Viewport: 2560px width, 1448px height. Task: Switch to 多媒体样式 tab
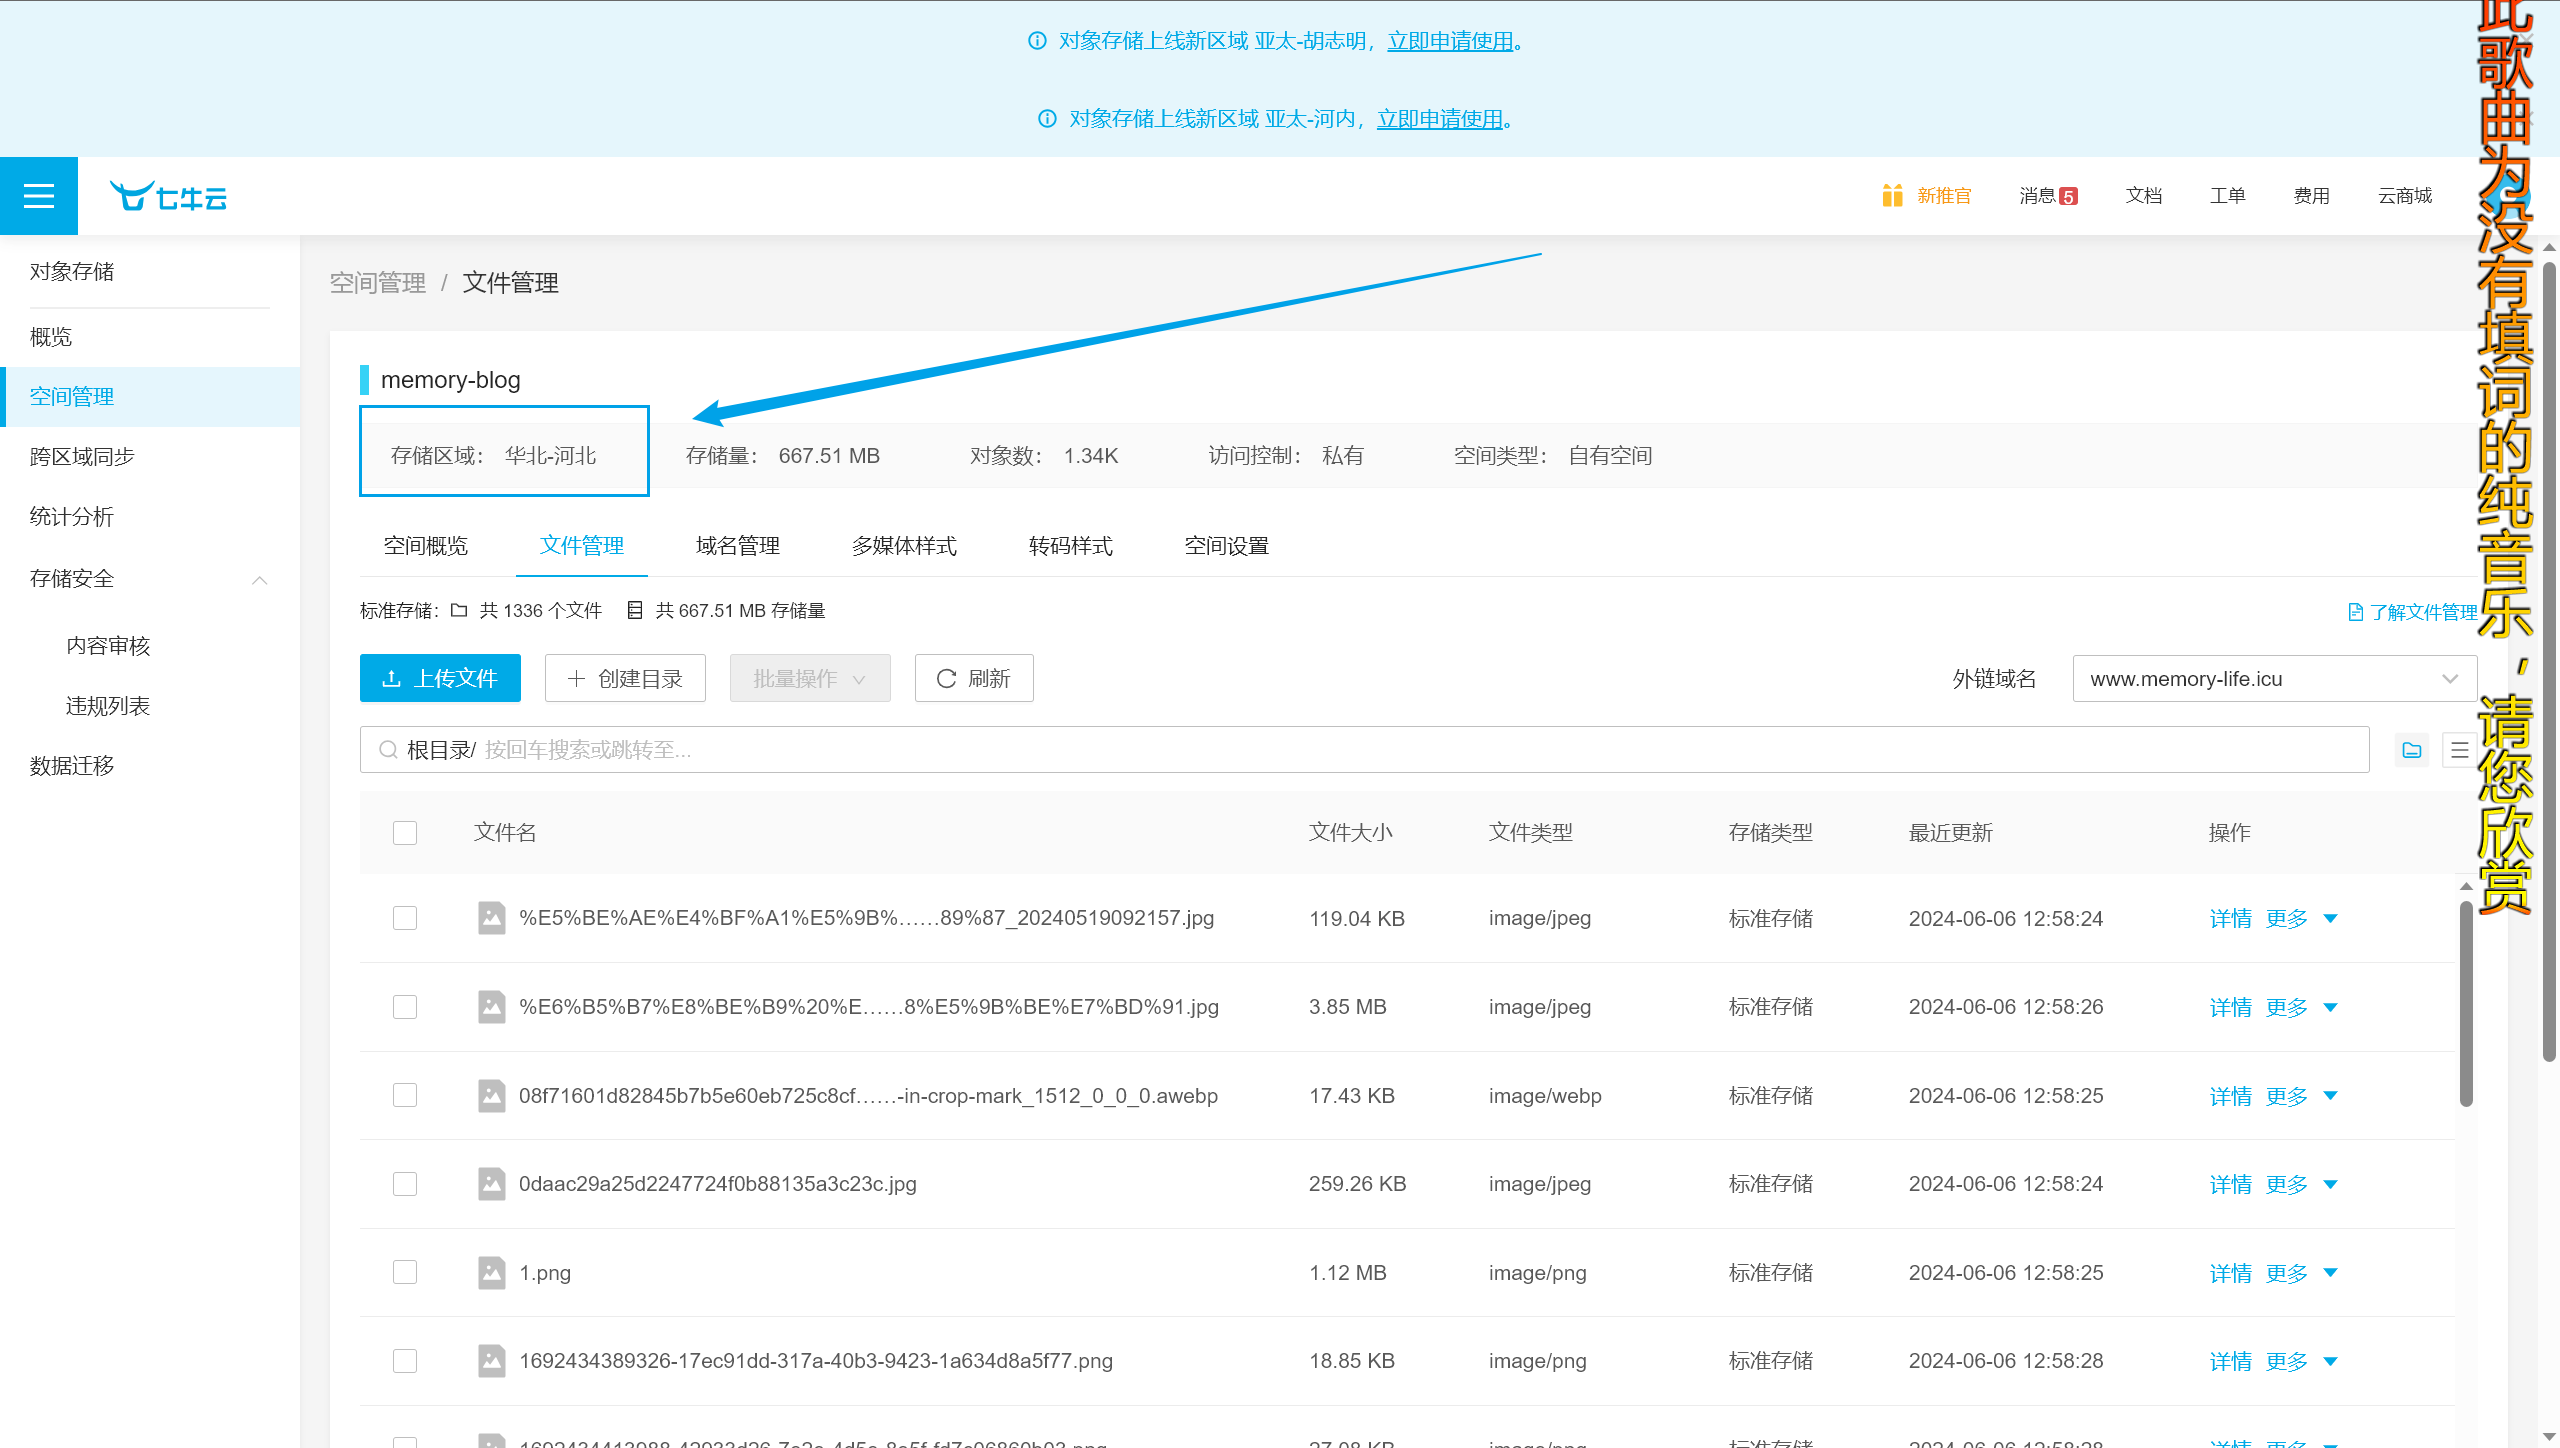coord(904,546)
